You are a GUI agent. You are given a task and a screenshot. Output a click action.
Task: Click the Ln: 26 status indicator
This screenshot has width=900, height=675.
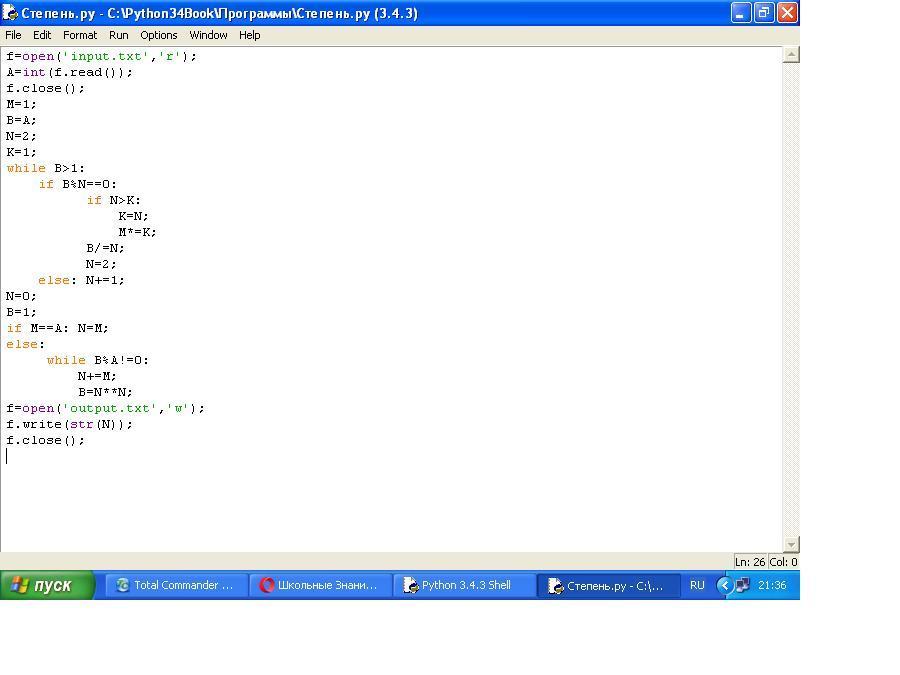coord(750,562)
